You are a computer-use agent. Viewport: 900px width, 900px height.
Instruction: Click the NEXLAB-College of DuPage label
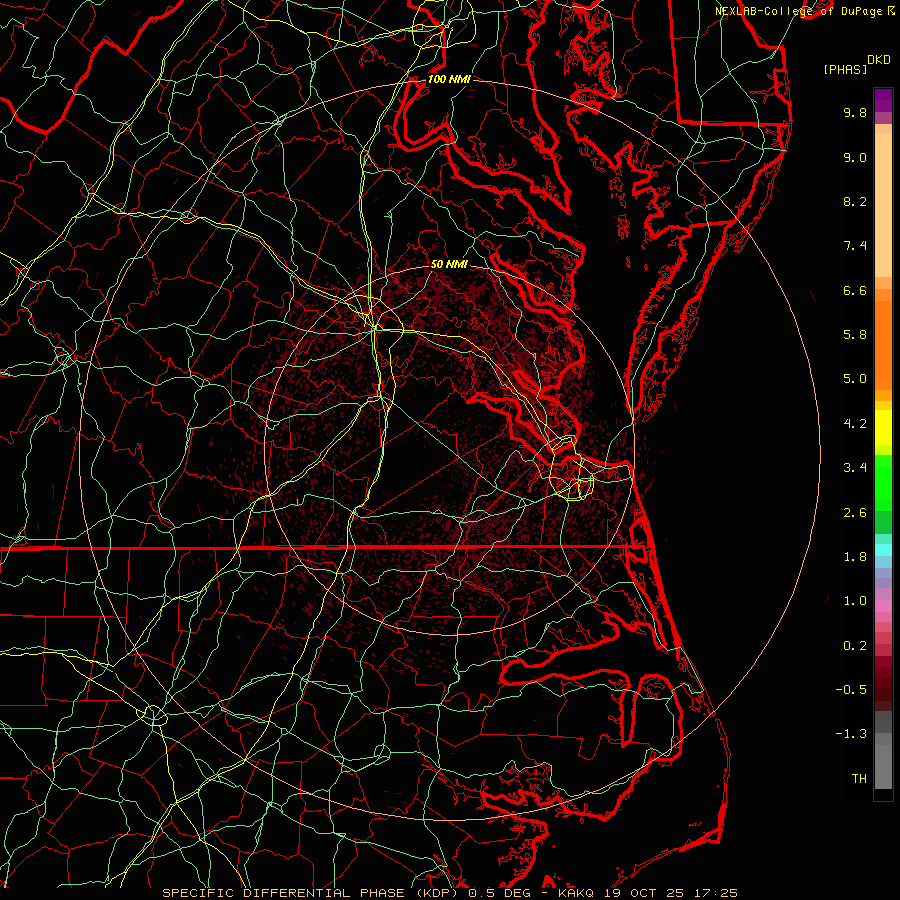801,11
